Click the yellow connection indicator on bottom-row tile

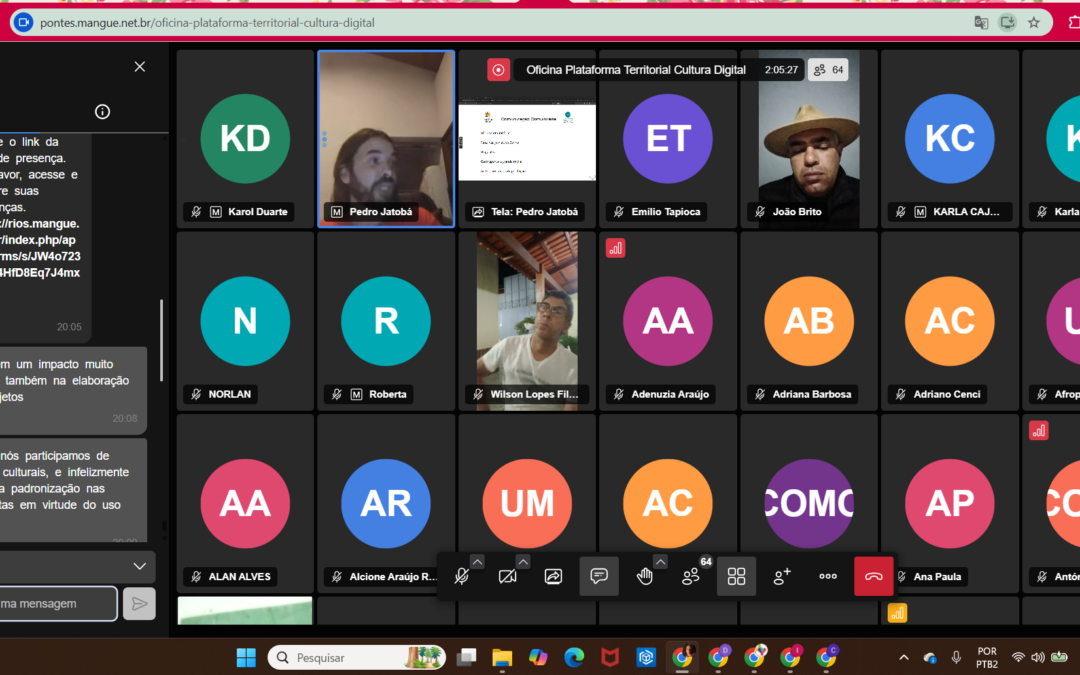pyautogui.click(x=897, y=613)
